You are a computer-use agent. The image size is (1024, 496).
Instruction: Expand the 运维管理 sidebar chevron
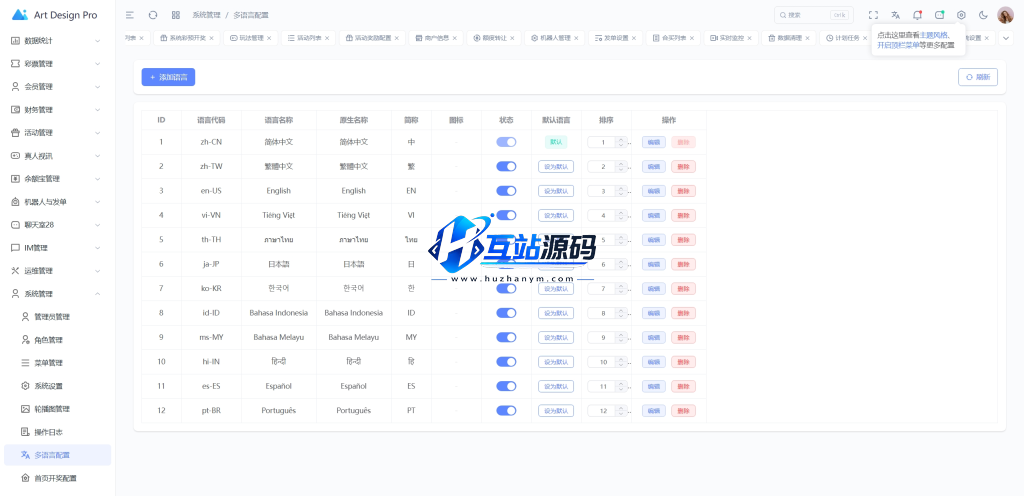click(97, 271)
